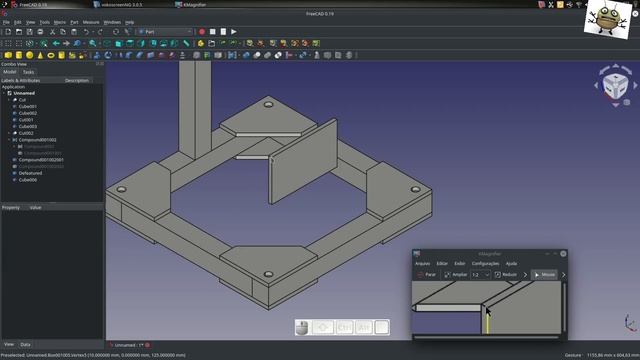Viewport: 640px width, 360px height.
Task: Create a new document
Action: point(8,32)
